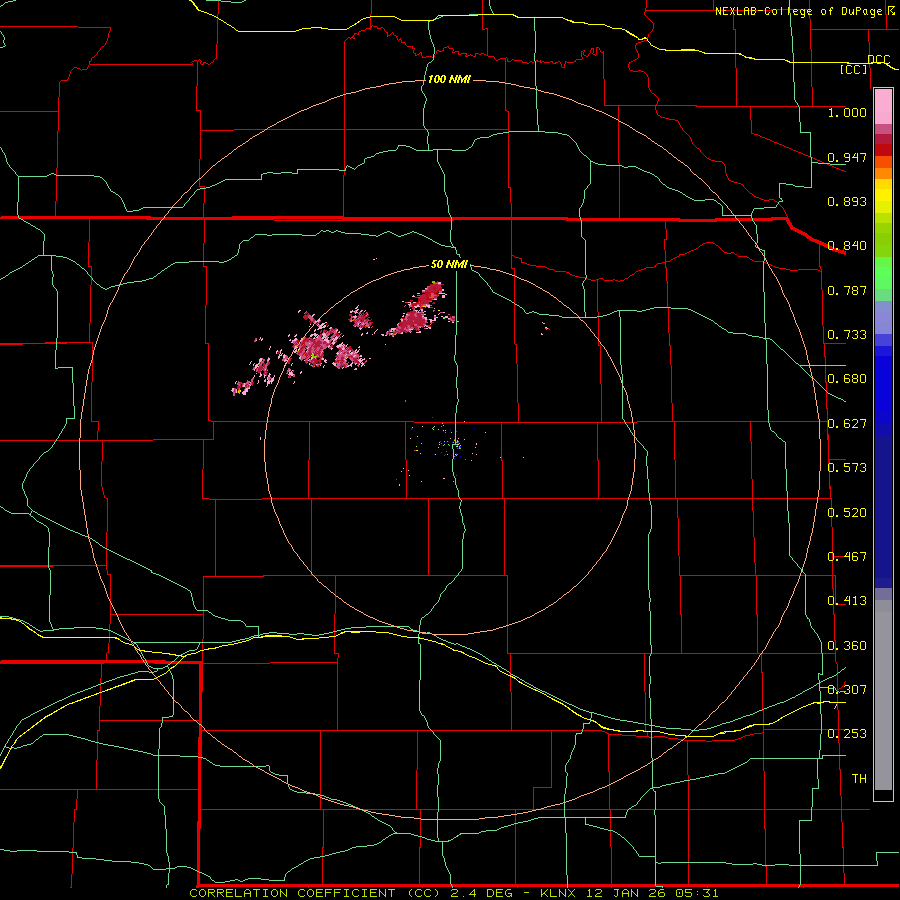Select the 0.787 scale value
The image size is (900, 900).
point(847,290)
